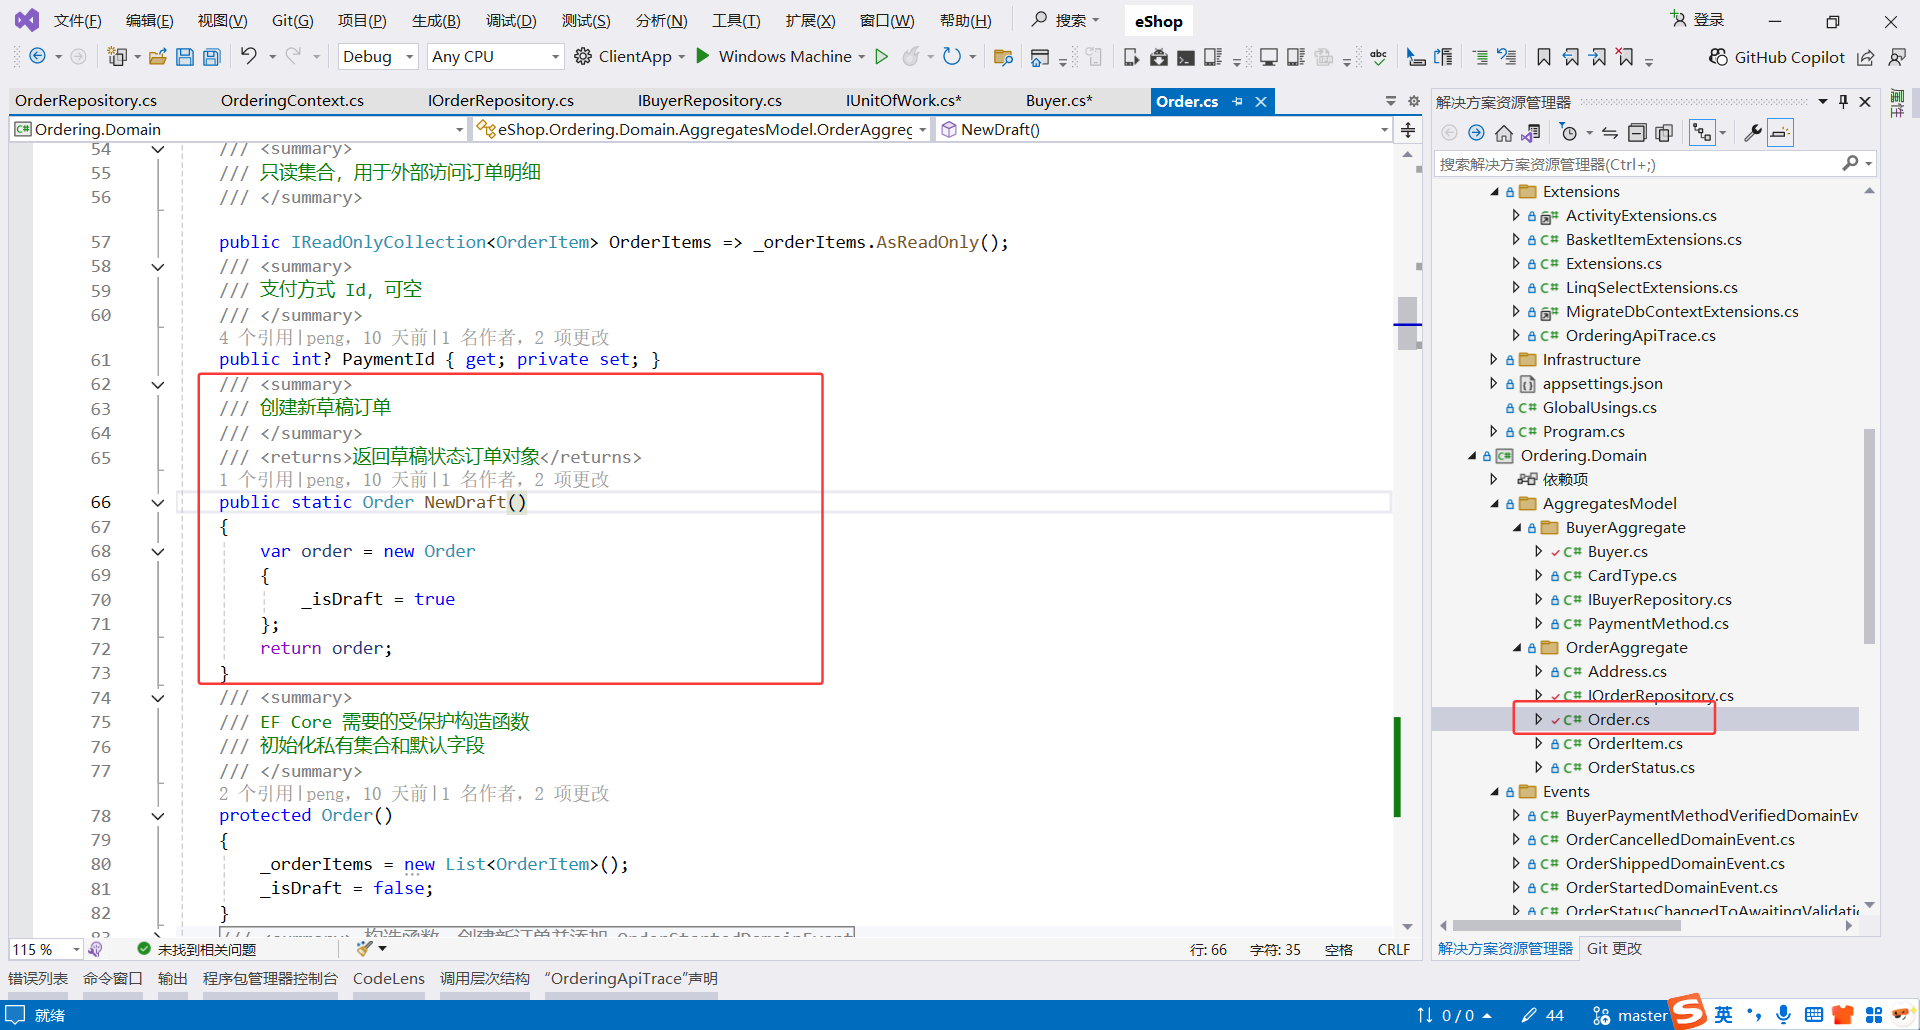Switch to the Buyer.cs* tab
1920x1030 pixels.
click(x=1059, y=101)
